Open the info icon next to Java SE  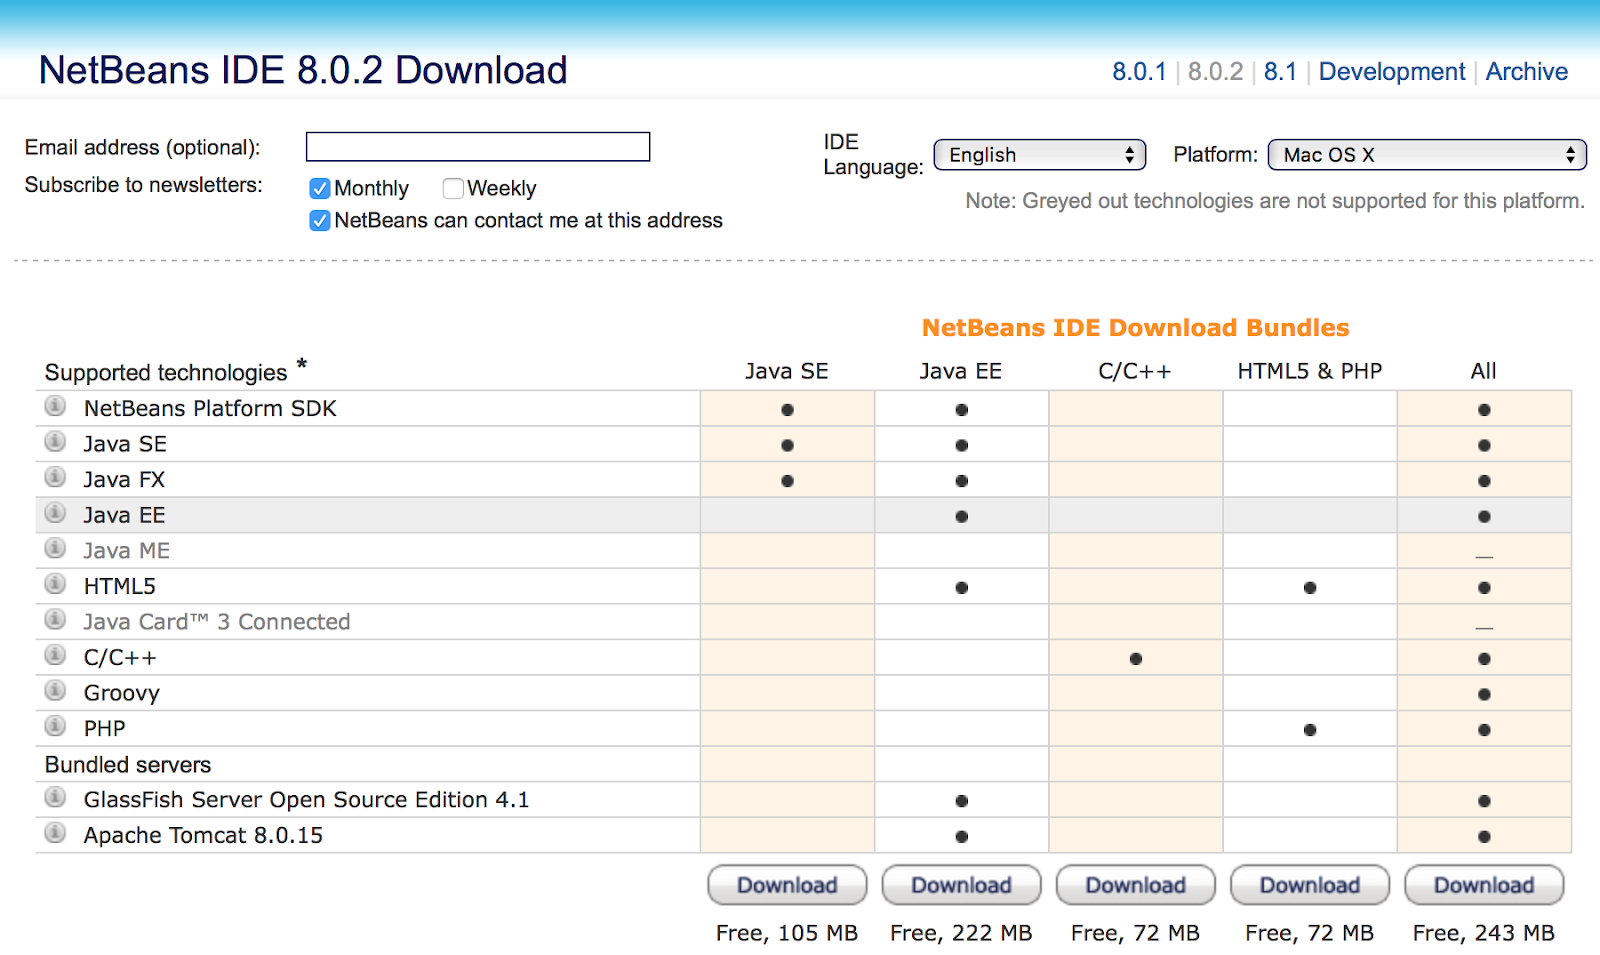[x=53, y=440]
